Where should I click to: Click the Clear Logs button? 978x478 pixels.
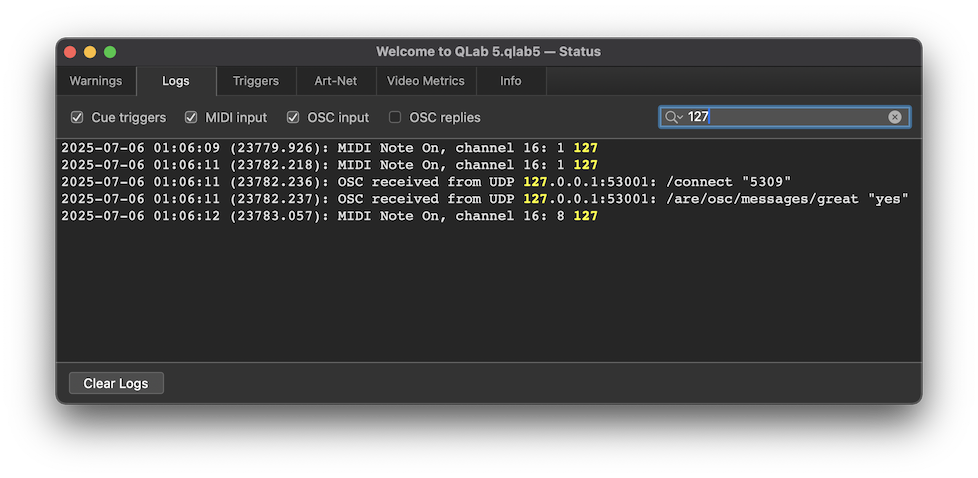tap(116, 383)
